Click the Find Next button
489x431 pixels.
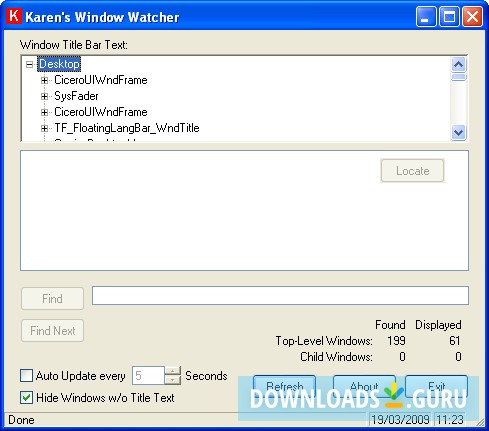point(52,331)
